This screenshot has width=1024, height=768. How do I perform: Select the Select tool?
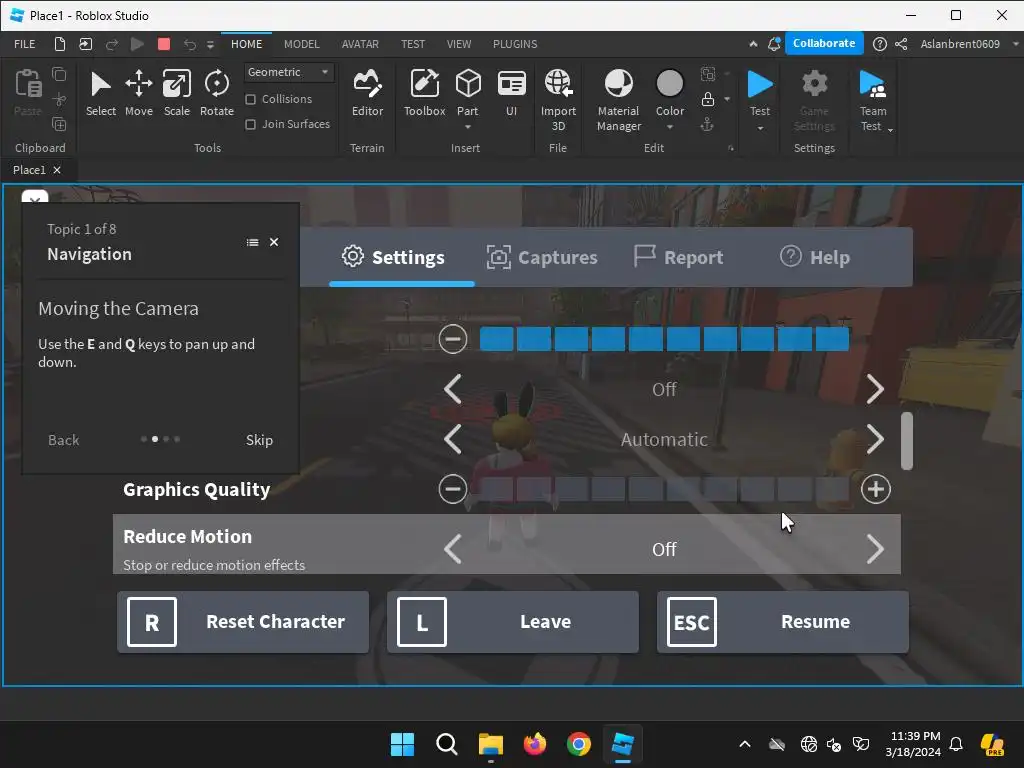(101, 93)
